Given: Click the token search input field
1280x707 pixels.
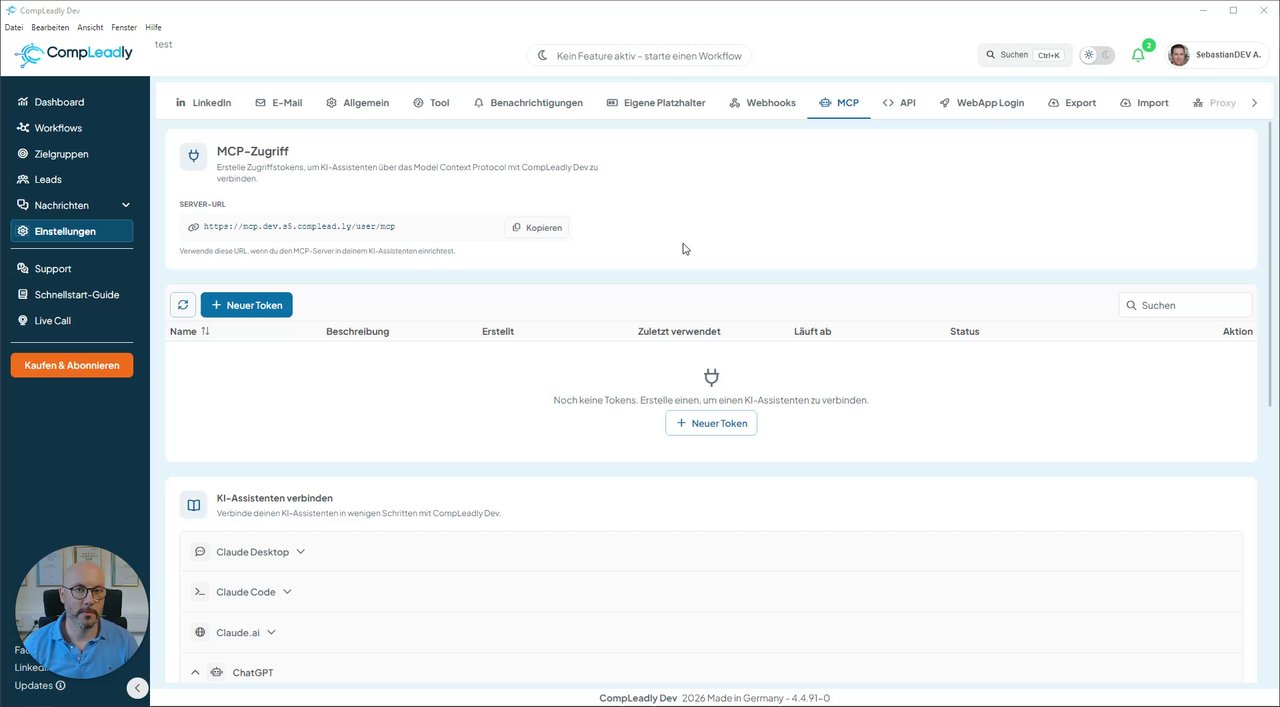Looking at the screenshot, I should (x=1185, y=305).
